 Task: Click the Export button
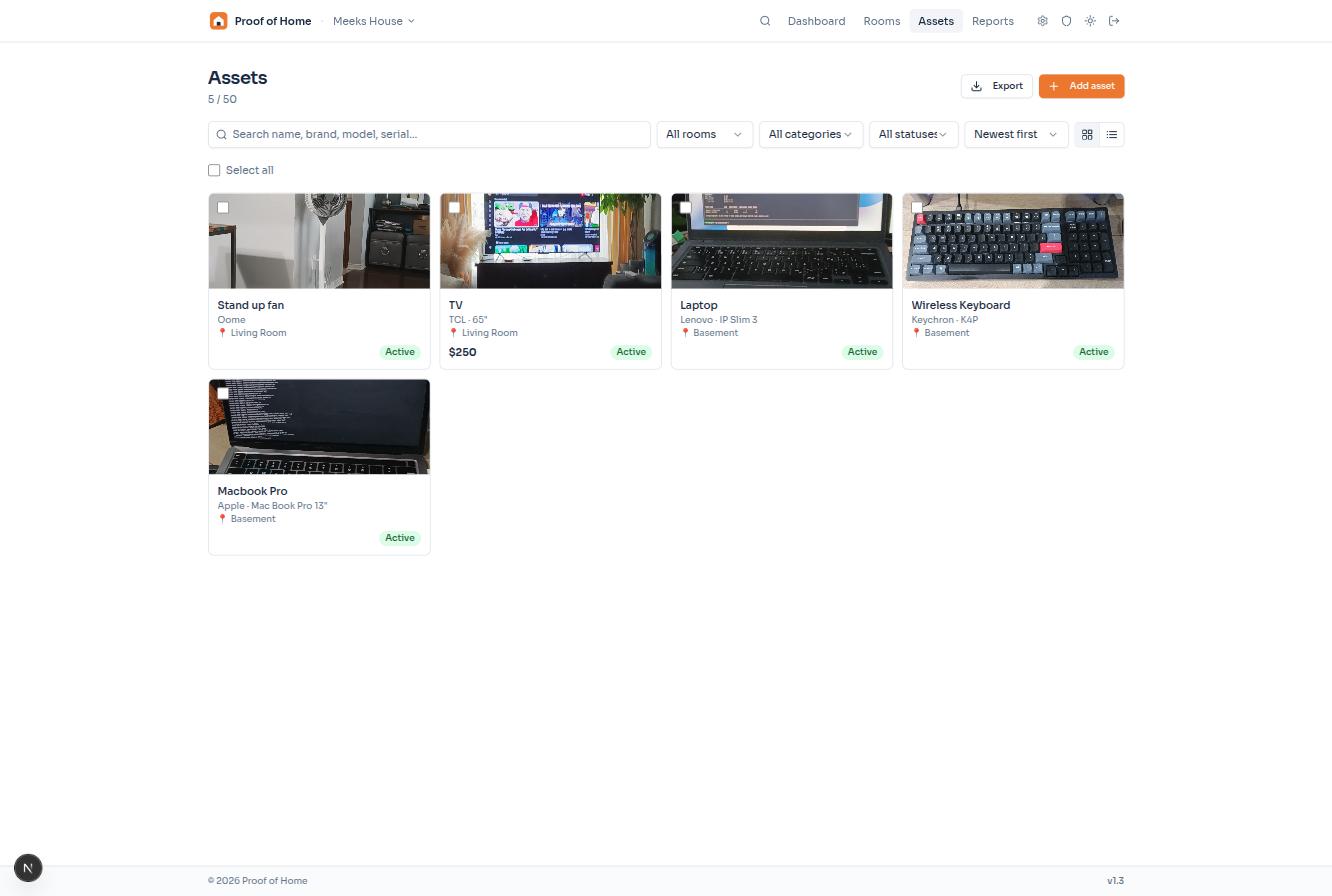click(x=997, y=86)
